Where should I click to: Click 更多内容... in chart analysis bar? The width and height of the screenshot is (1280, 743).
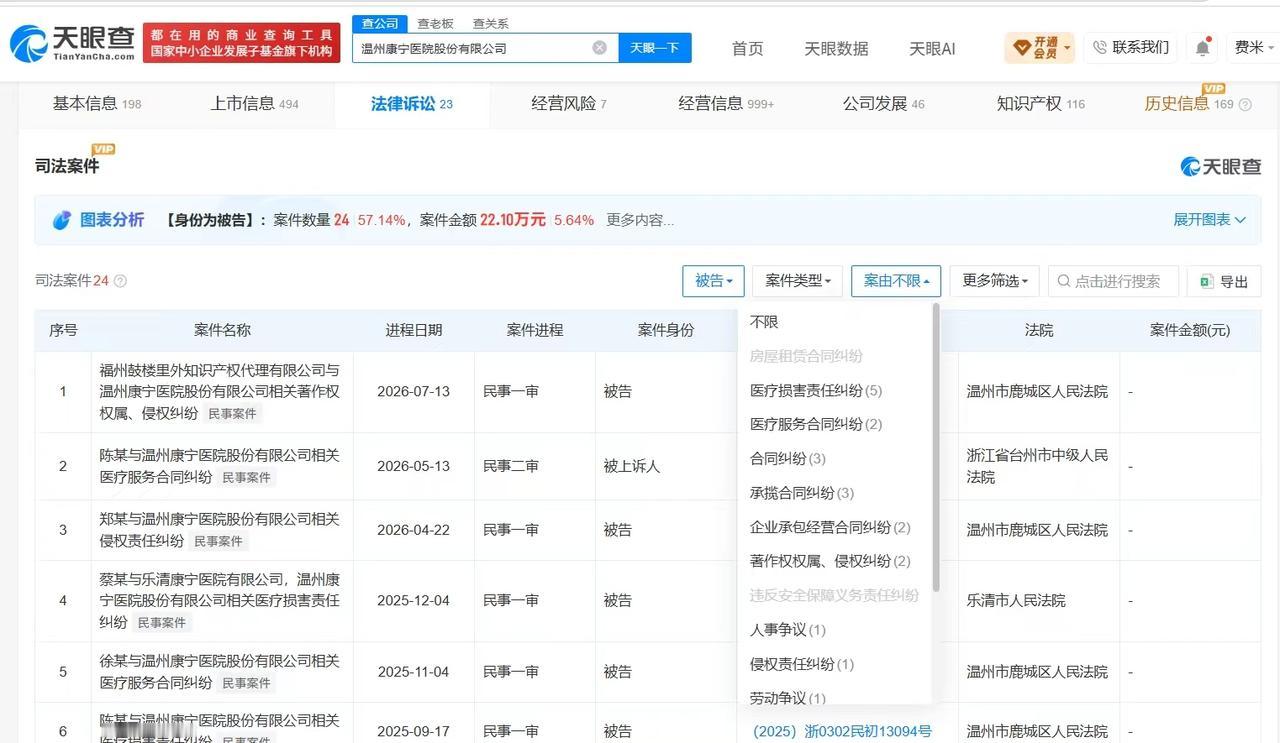(x=640, y=220)
